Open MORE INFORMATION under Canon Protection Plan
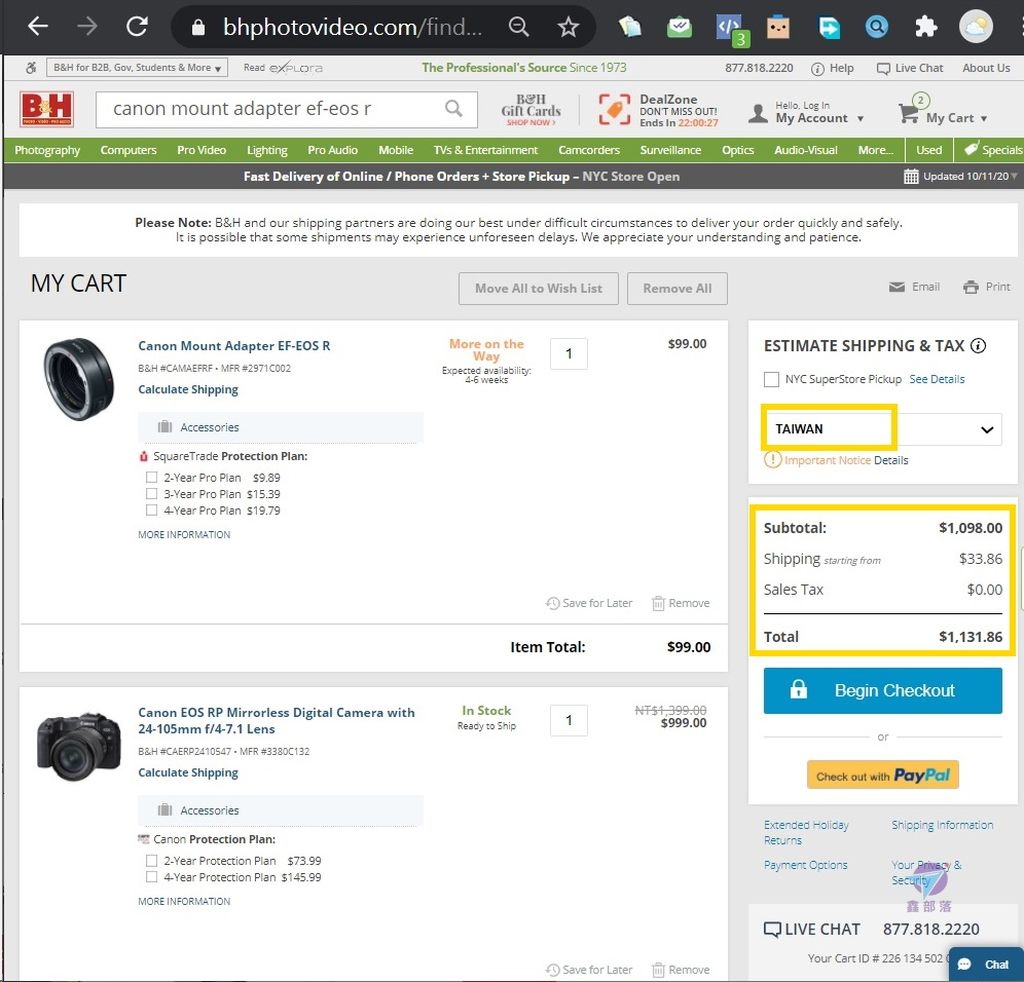The width and height of the screenshot is (1024, 982). (184, 901)
